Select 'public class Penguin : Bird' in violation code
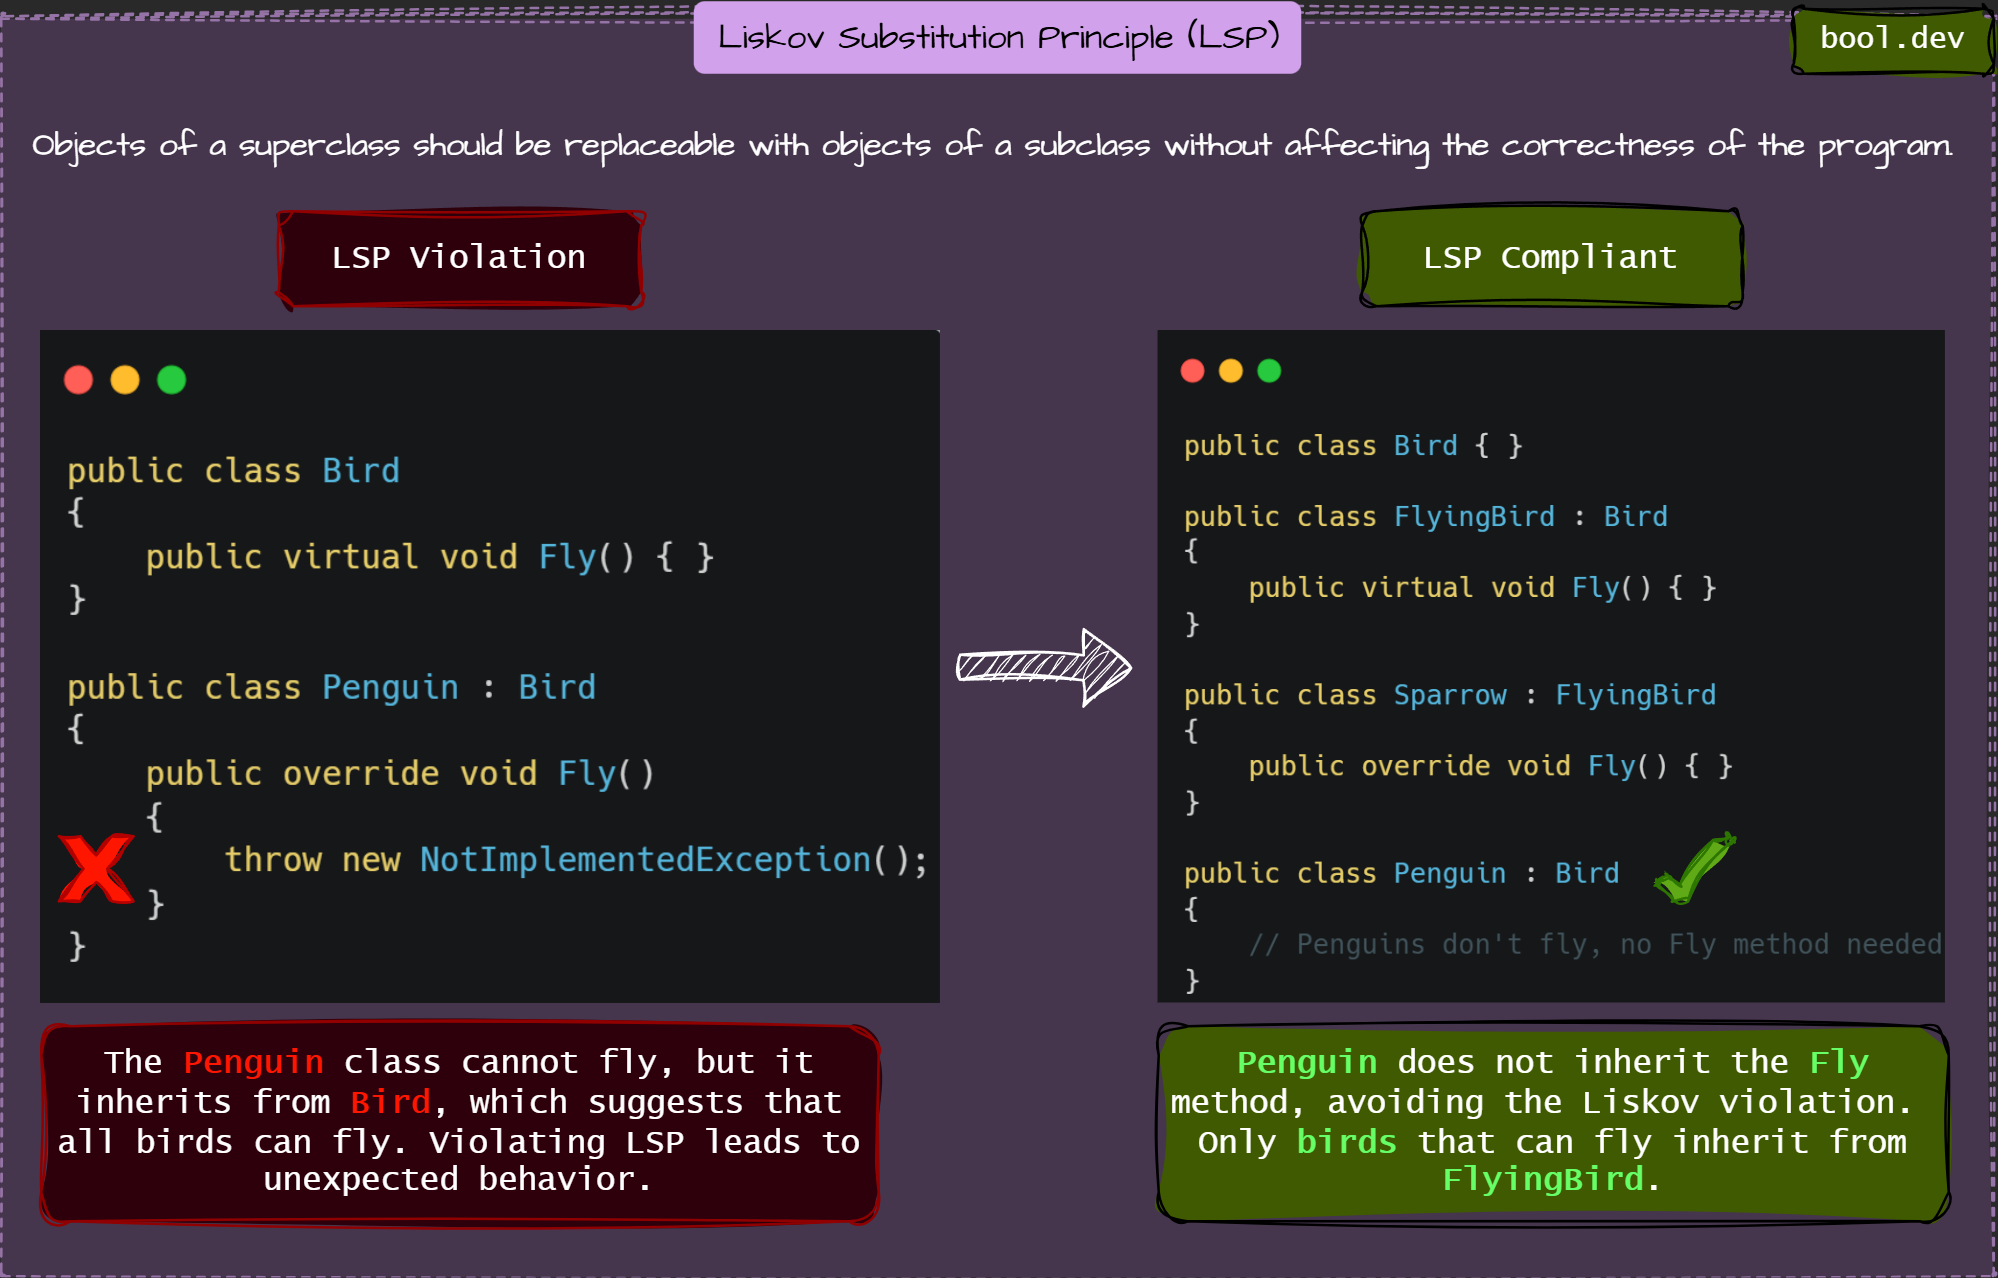This screenshot has height=1278, width=1998. coord(331,687)
